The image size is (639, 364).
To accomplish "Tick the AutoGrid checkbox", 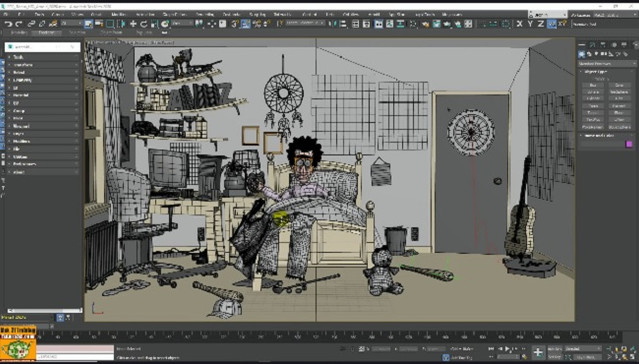I will tap(602, 78).
